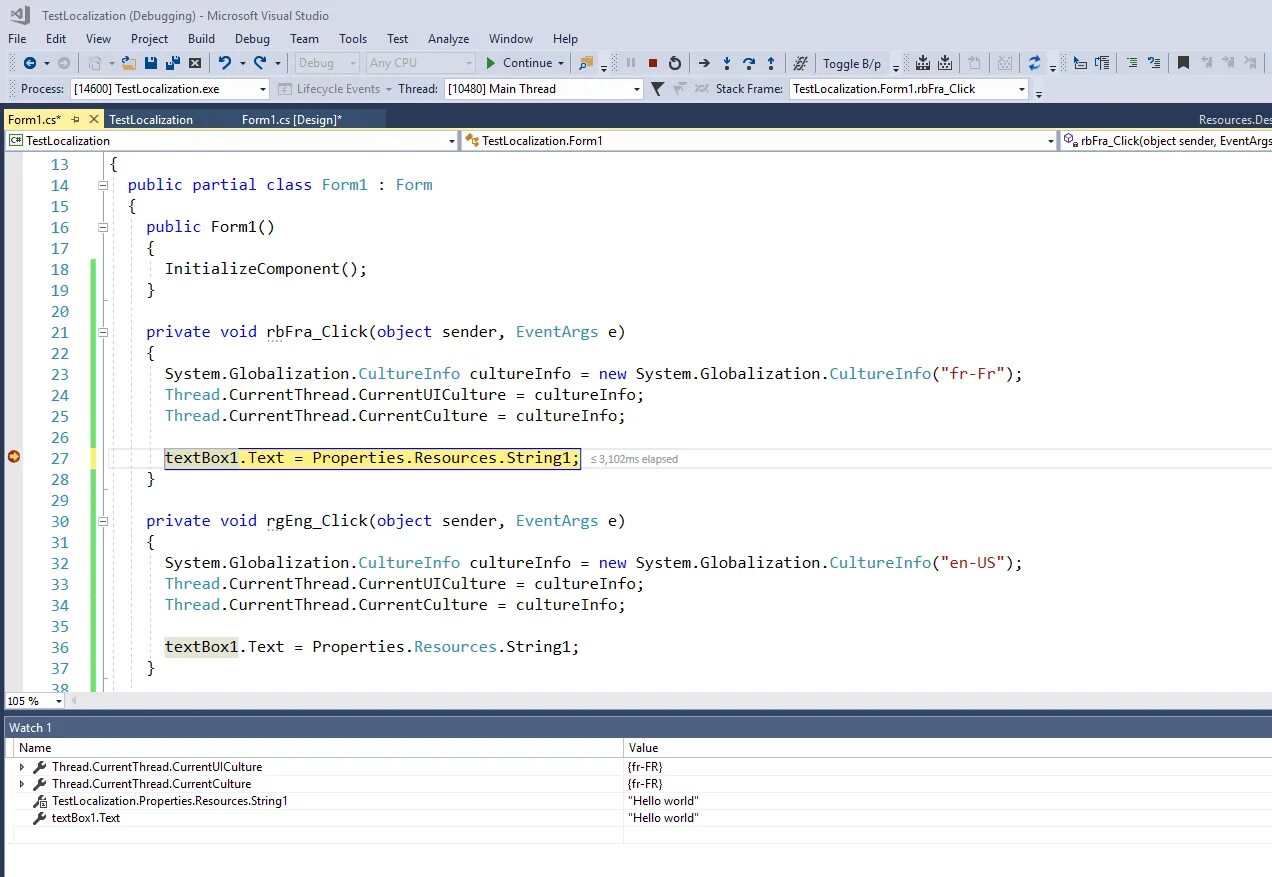Click the Undo arrow icon

tap(224, 63)
